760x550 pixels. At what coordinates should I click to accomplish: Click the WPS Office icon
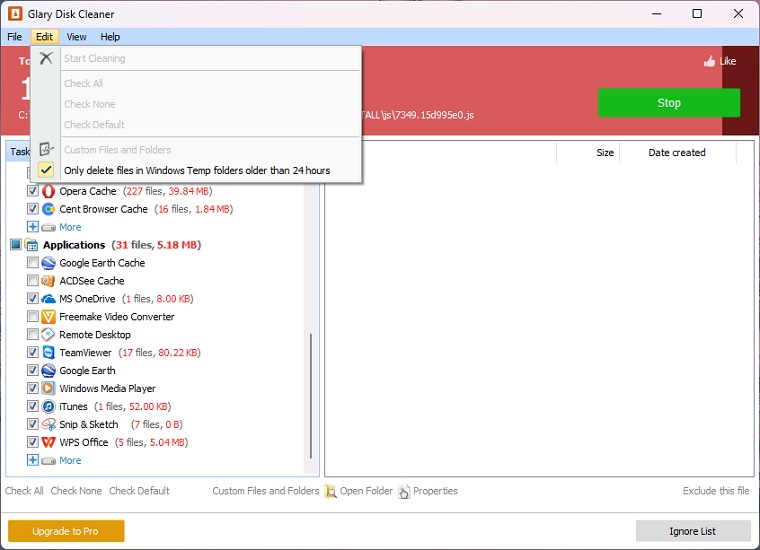pos(48,442)
